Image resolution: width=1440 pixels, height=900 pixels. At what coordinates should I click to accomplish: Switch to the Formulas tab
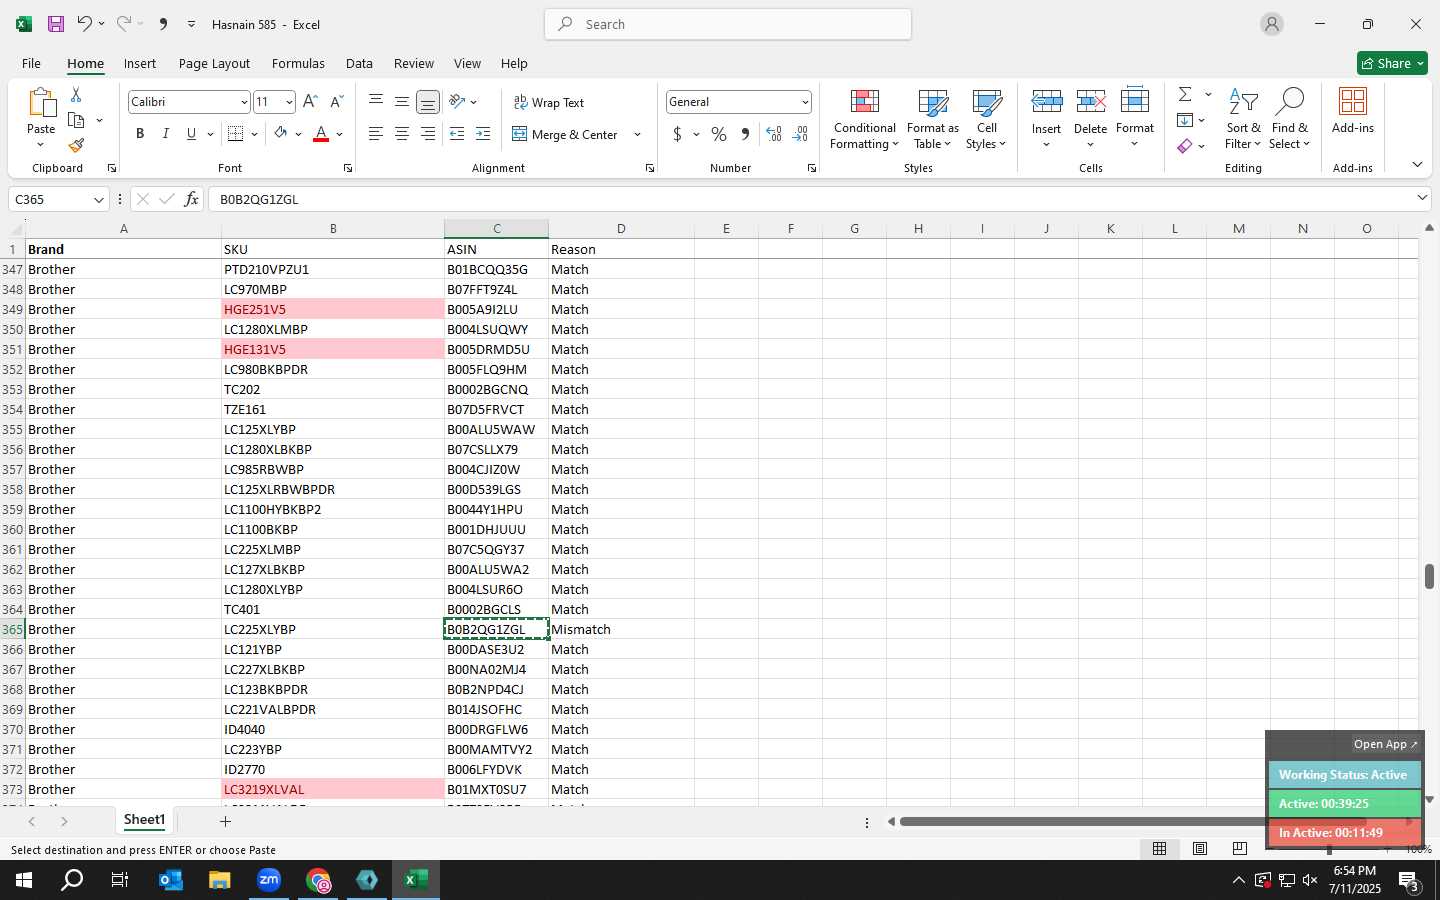(x=298, y=63)
